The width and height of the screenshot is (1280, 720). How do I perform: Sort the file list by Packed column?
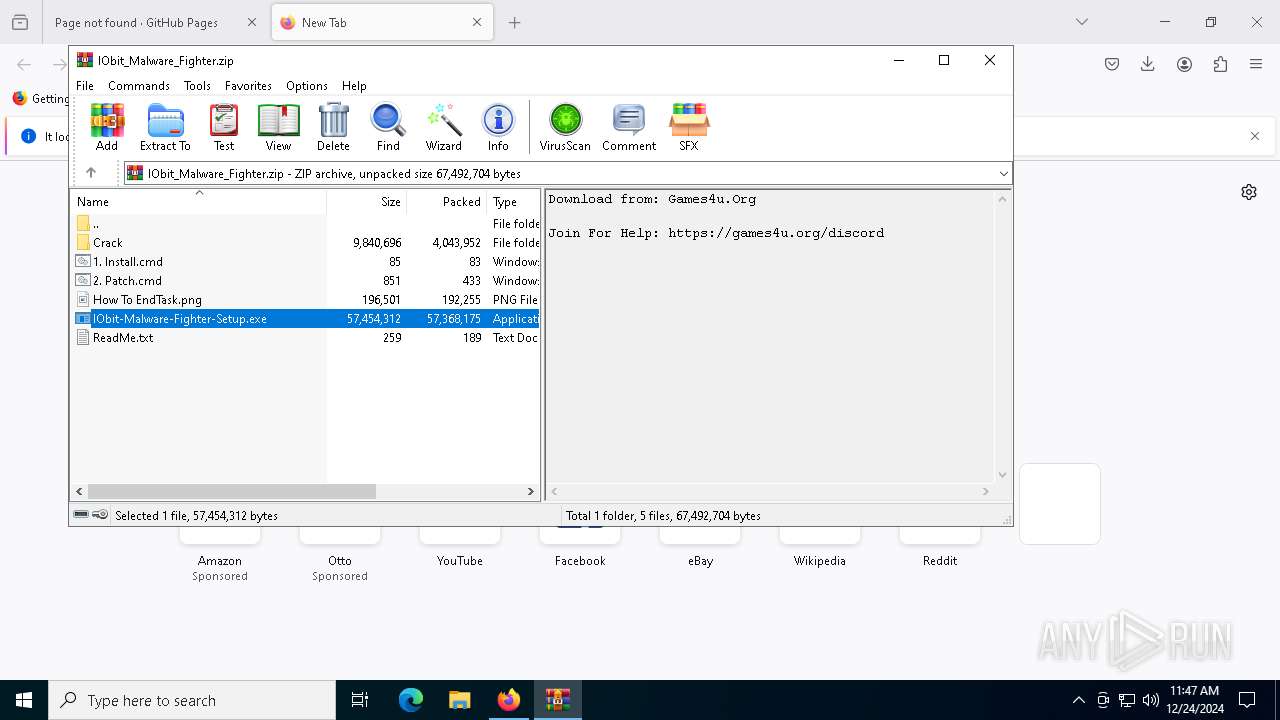[x=447, y=202]
